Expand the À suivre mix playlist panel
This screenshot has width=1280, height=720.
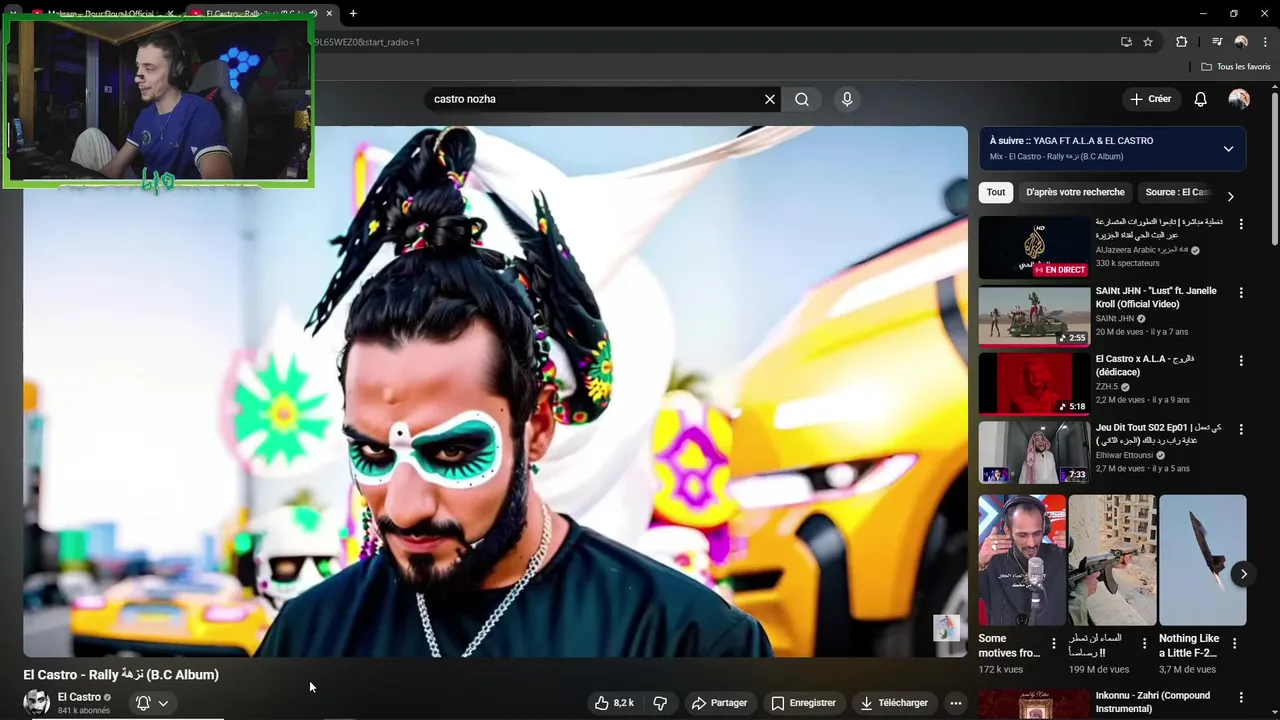[x=1228, y=149]
